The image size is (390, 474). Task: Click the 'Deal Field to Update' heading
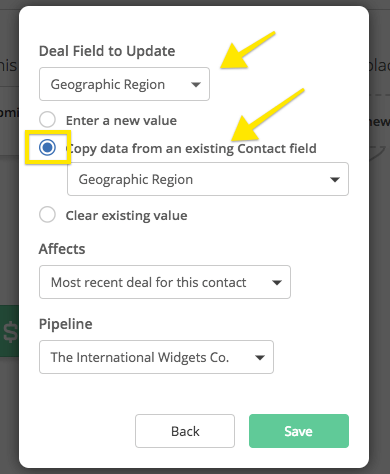pos(107,51)
